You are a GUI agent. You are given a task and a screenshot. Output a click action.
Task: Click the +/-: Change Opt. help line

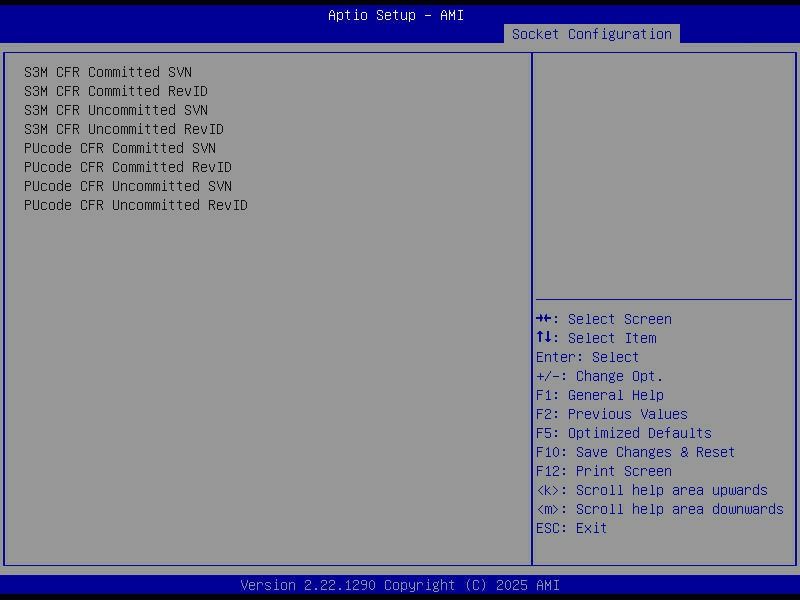click(599, 376)
